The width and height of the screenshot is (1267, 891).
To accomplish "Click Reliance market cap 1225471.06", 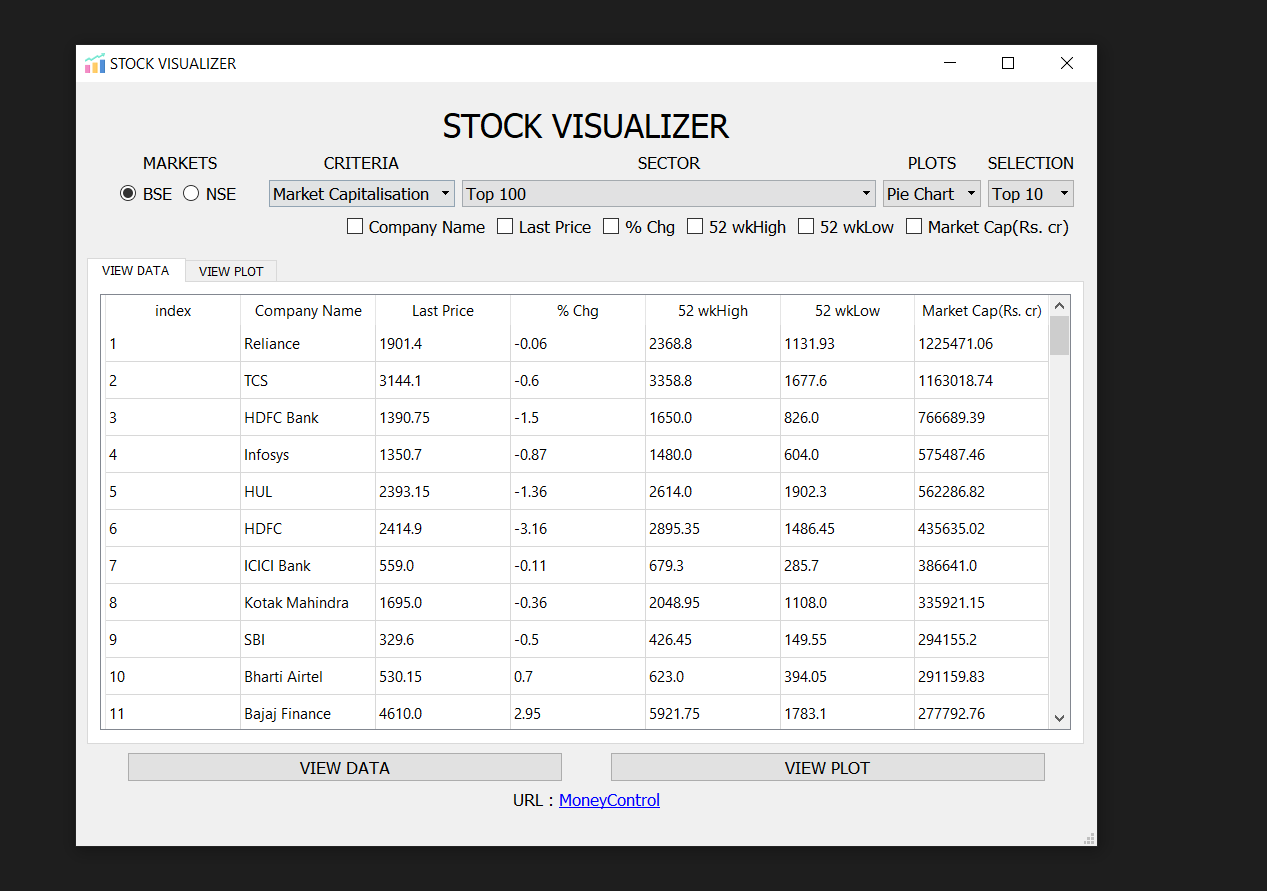I will [982, 344].
